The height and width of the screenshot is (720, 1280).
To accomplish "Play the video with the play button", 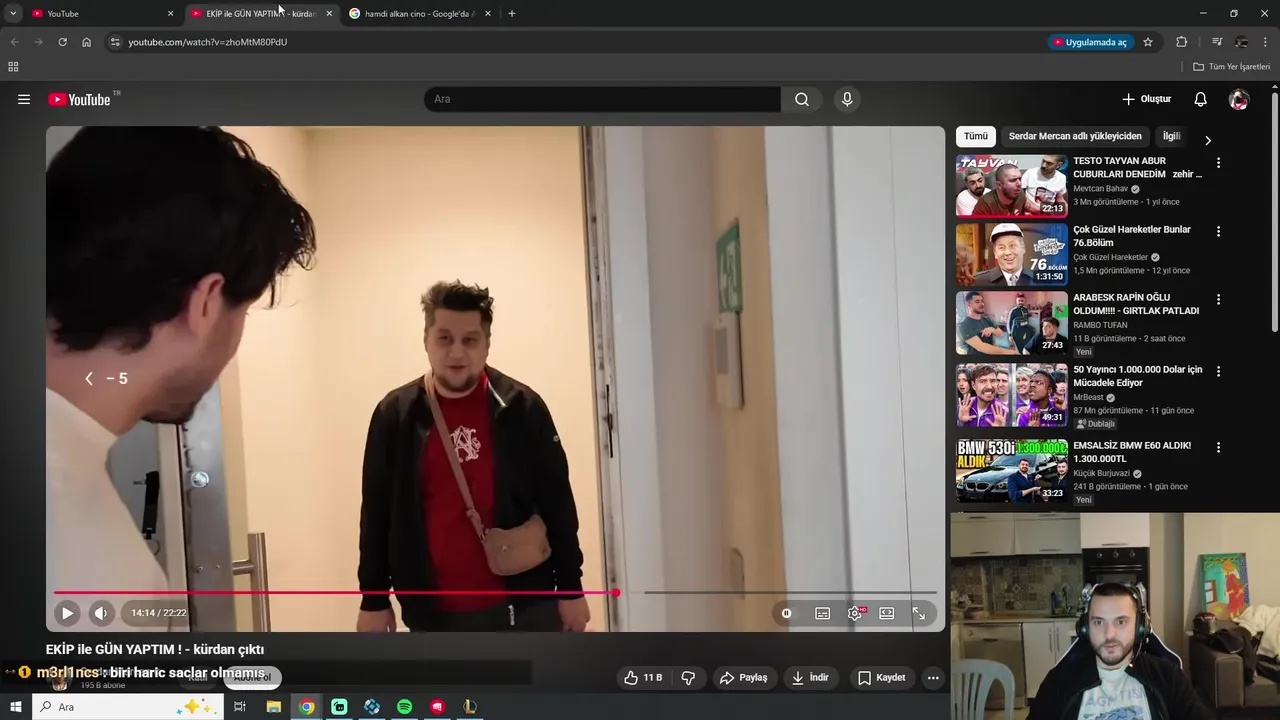I will (67, 613).
